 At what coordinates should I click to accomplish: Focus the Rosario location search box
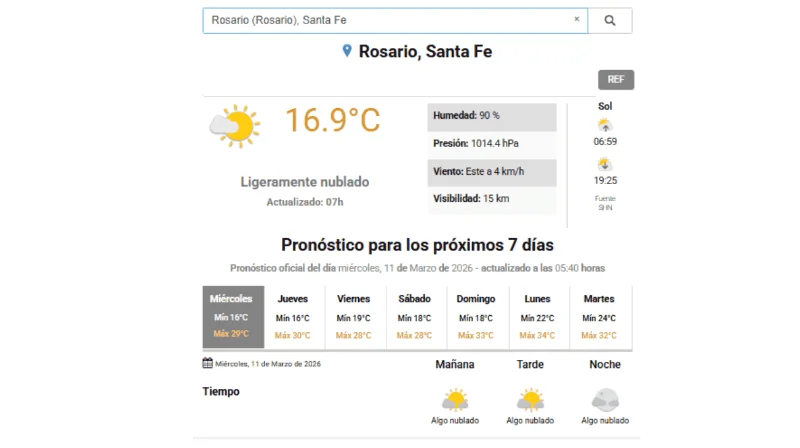[395, 20]
